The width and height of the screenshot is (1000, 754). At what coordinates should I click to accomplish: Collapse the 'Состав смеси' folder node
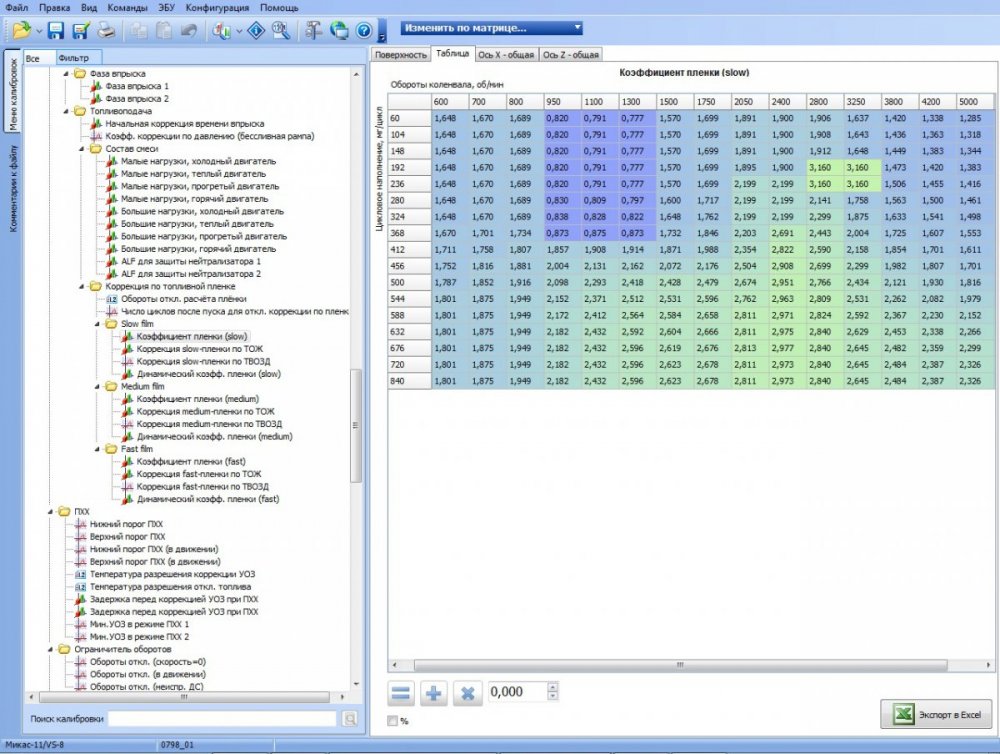[81, 149]
